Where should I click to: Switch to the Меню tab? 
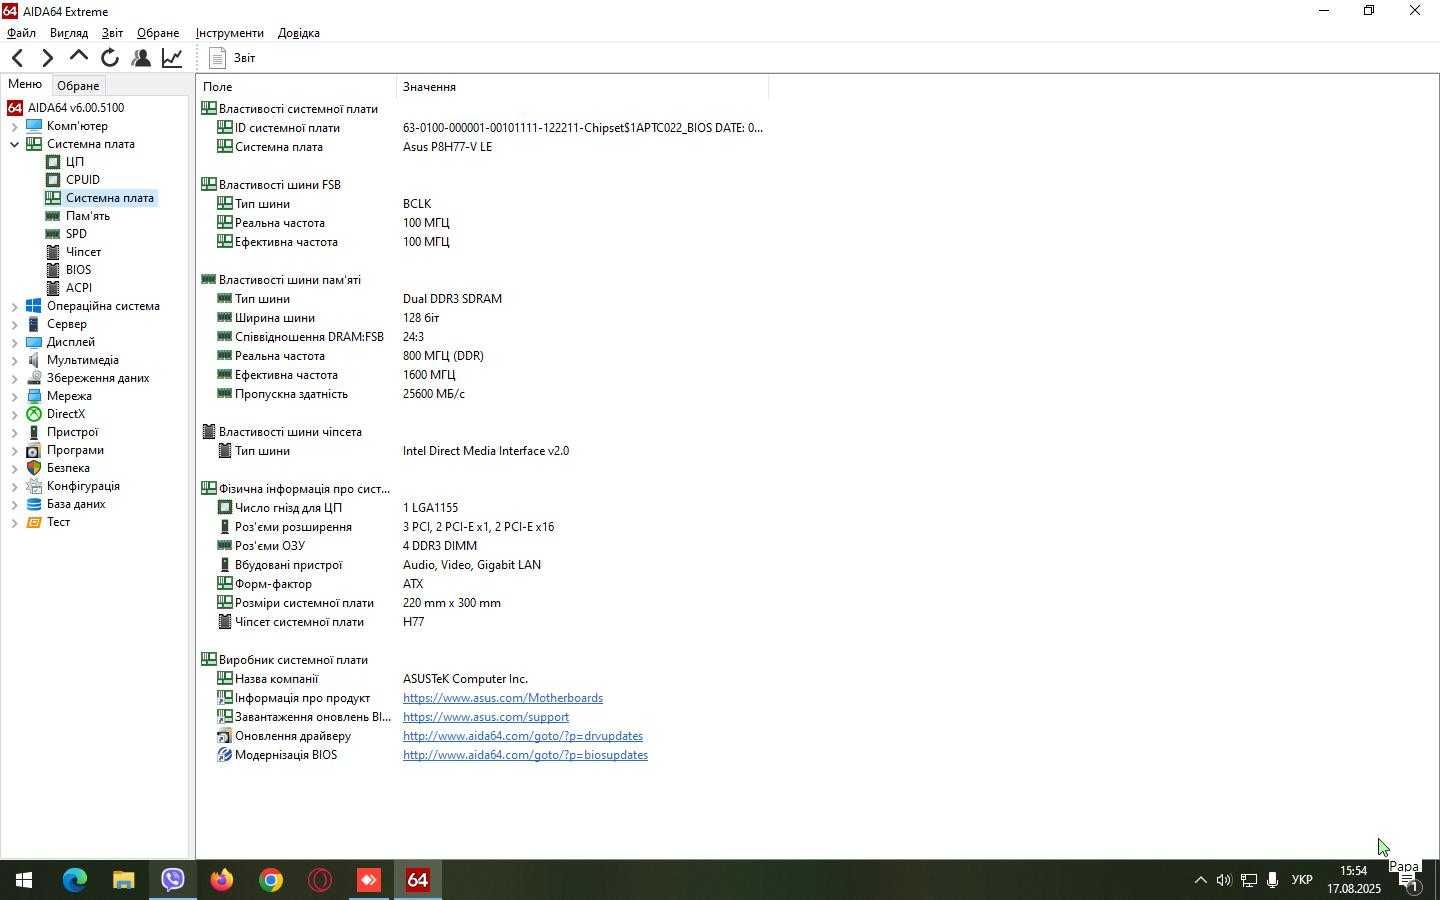pyautogui.click(x=25, y=85)
